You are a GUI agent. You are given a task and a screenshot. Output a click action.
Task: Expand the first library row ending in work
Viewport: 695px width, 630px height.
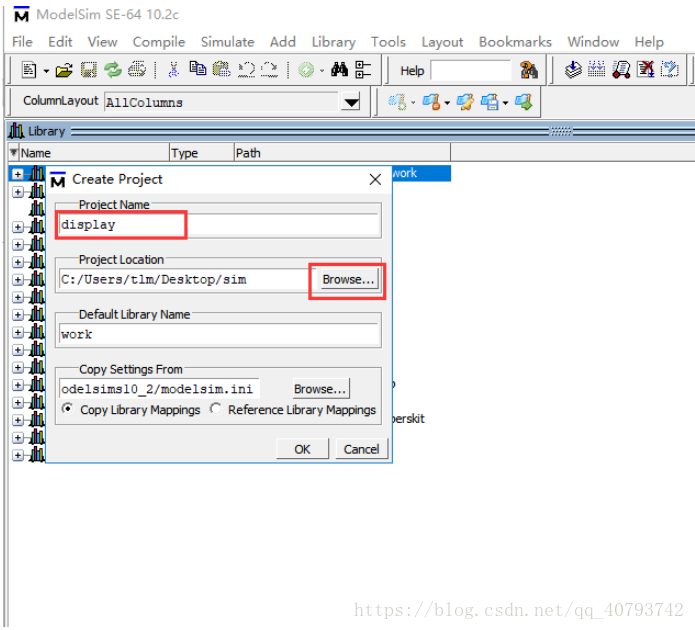tap(17, 174)
